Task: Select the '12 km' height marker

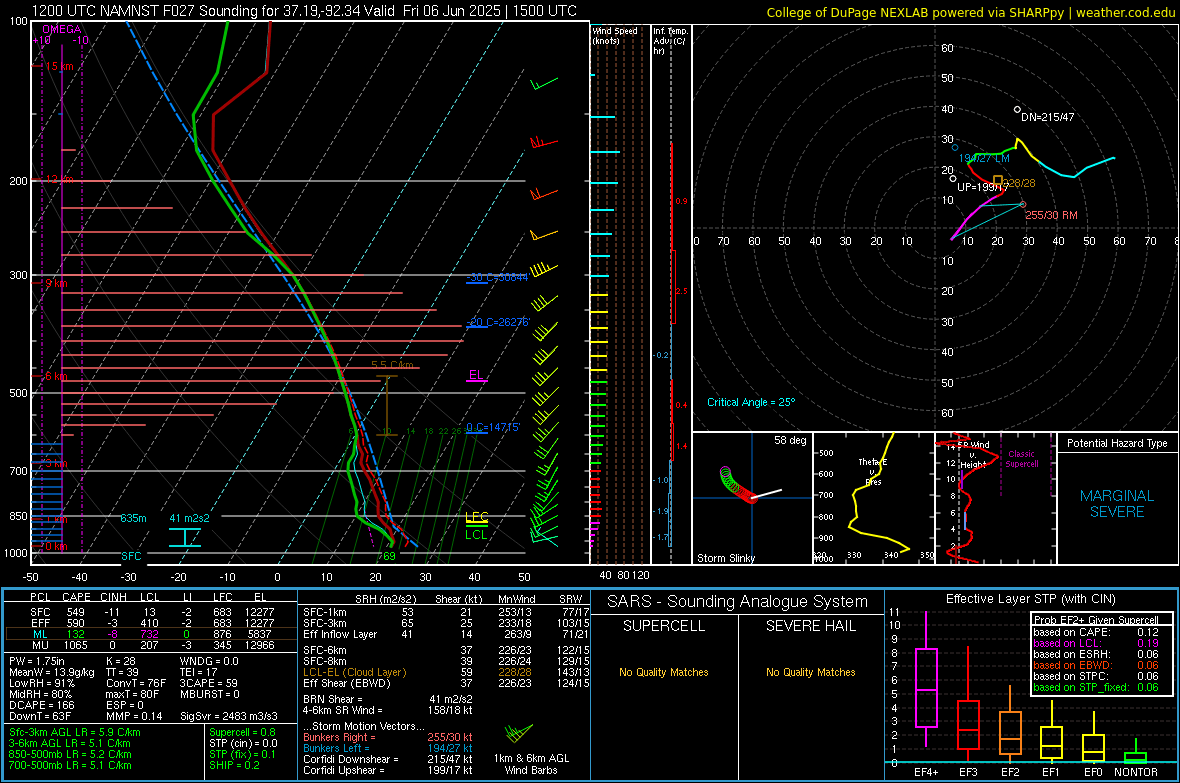Action: (x=59, y=179)
